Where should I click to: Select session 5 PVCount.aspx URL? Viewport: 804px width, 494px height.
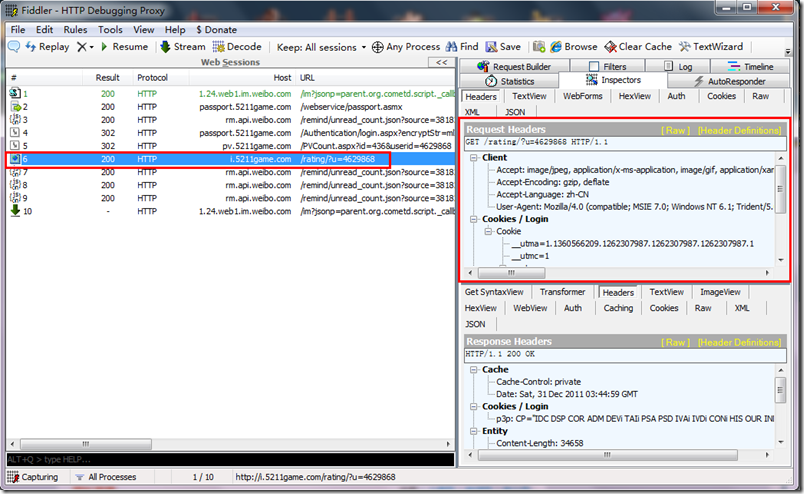(x=376, y=146)
